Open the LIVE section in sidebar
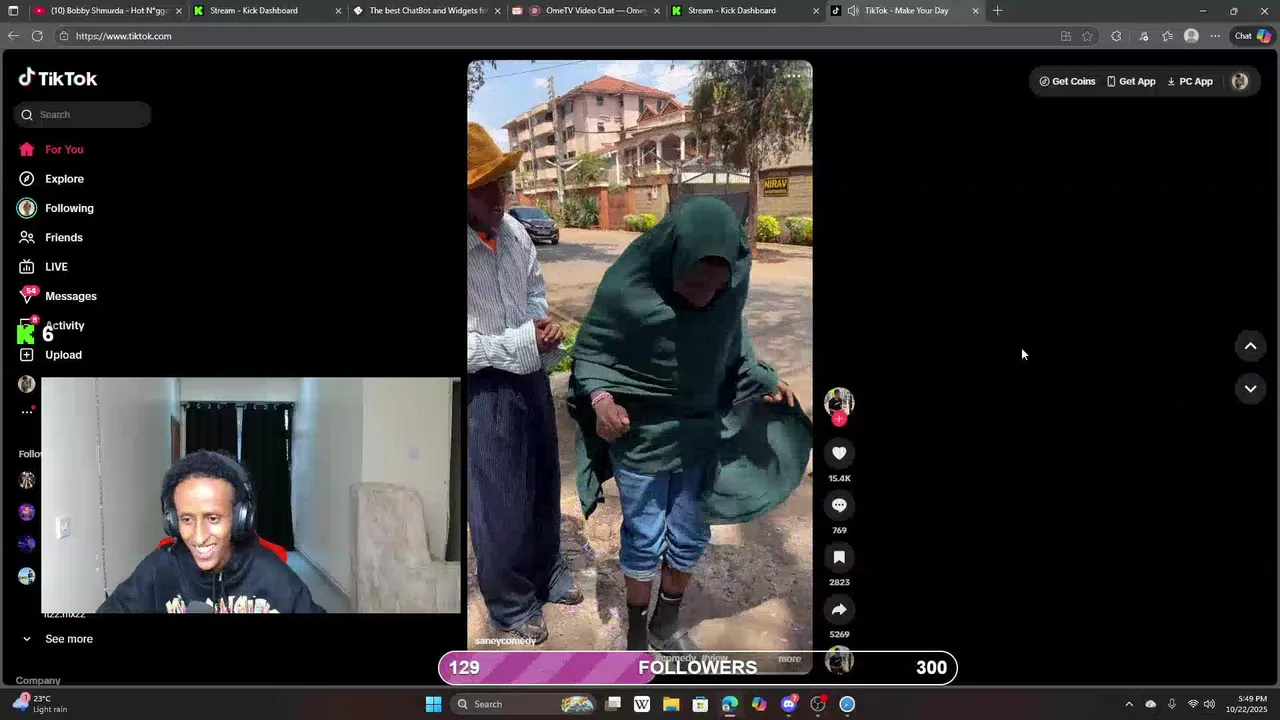This screenshot has height=720, width=1280. click(44, 267)
